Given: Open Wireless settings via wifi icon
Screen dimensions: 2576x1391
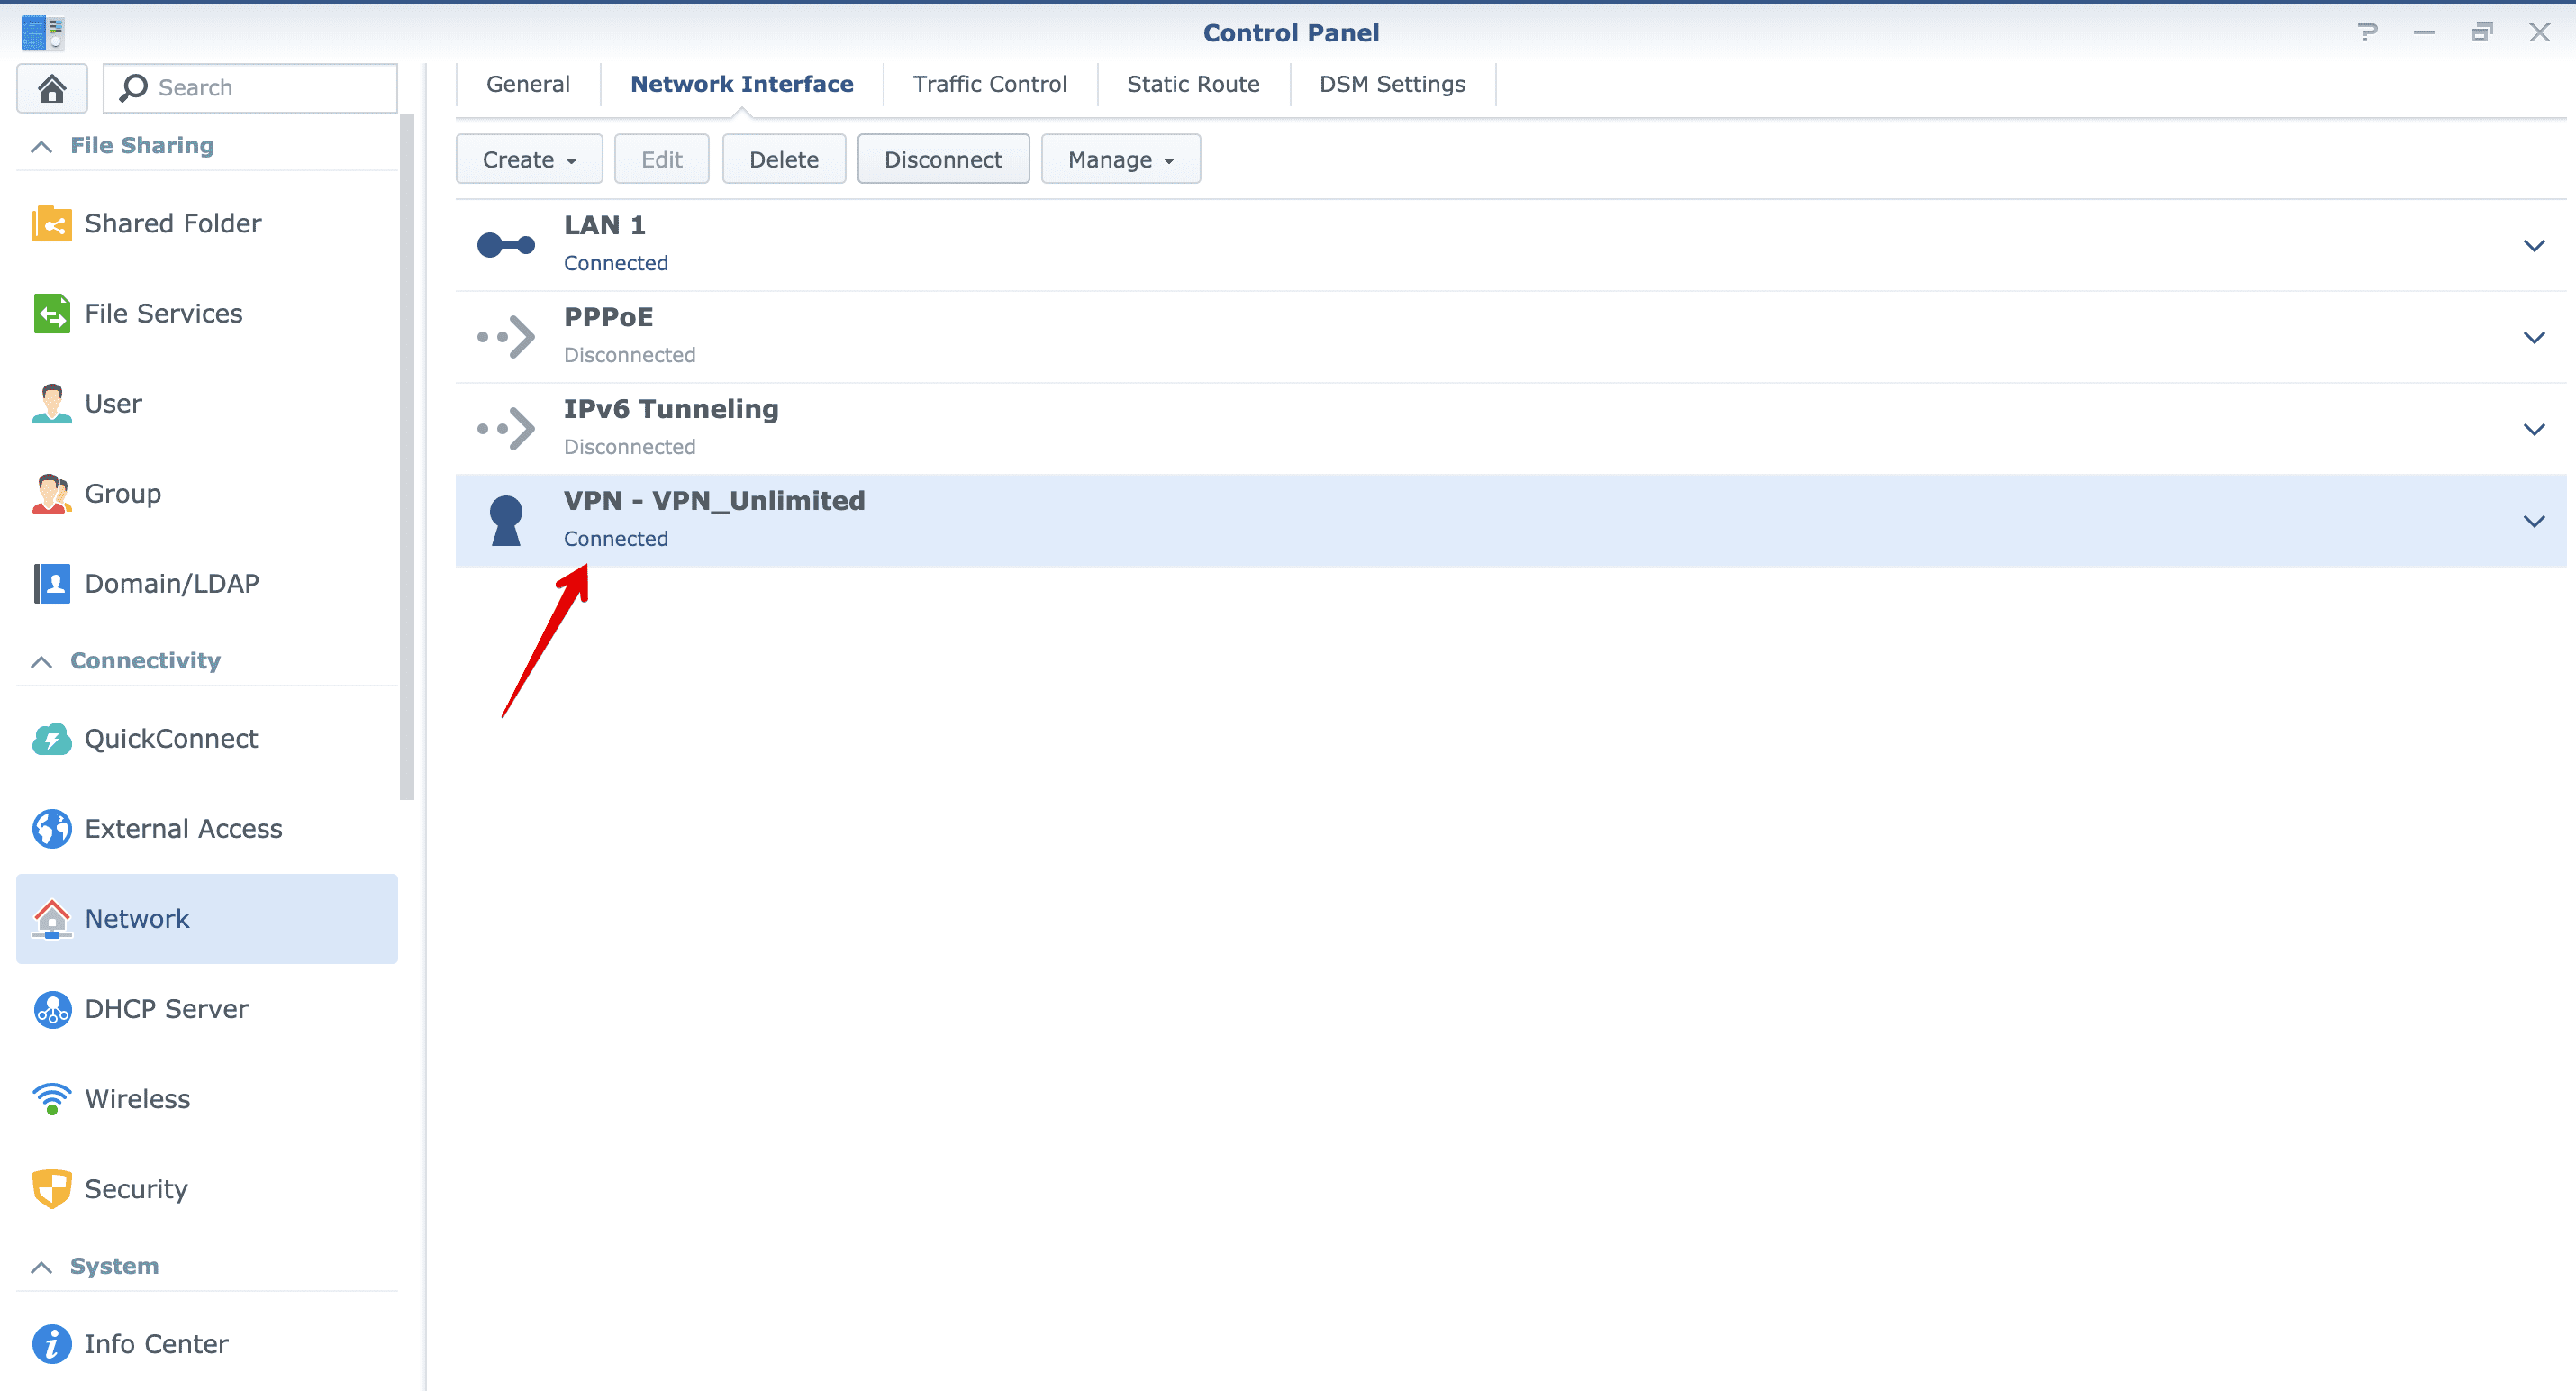Looking at the screenshot, I should tap(52, 1098).
